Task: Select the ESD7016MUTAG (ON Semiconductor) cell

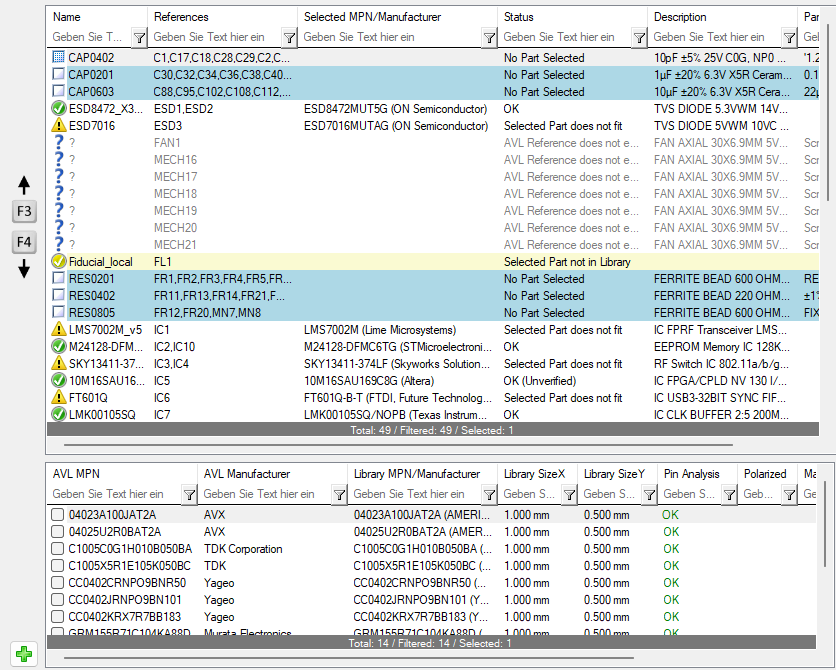Action: coord(396,126)
